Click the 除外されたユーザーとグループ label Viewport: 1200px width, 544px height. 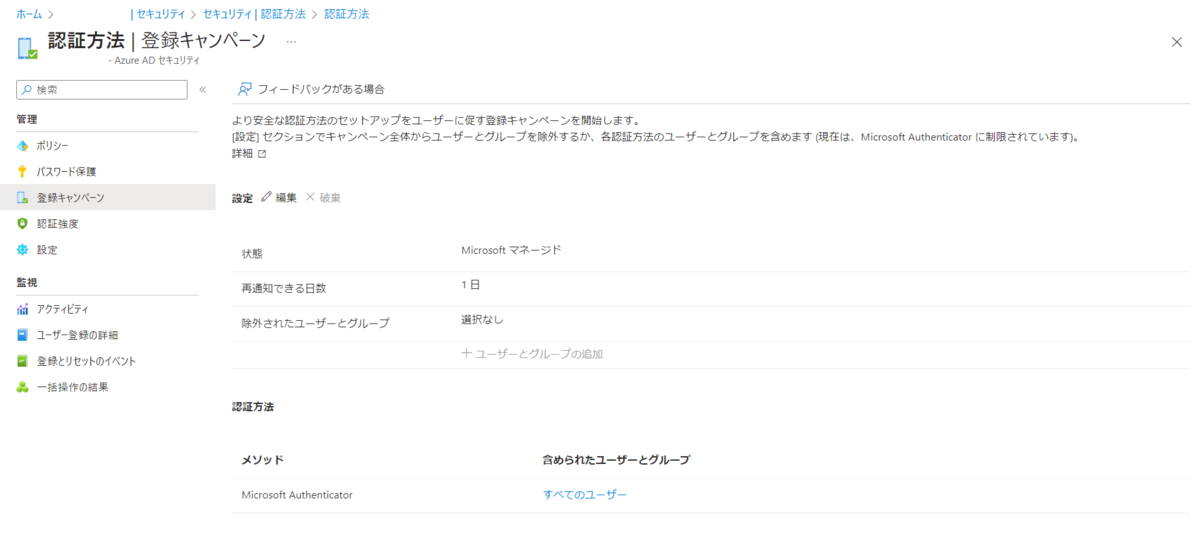pyautogui.click(x=315, y=323)
